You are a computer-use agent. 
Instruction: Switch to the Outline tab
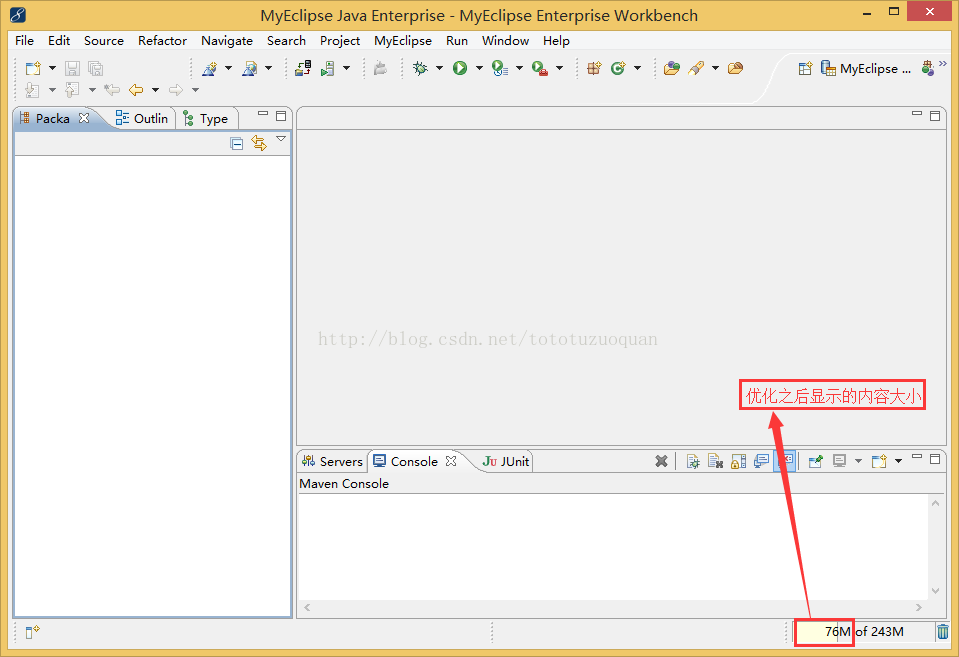point(142,118)
